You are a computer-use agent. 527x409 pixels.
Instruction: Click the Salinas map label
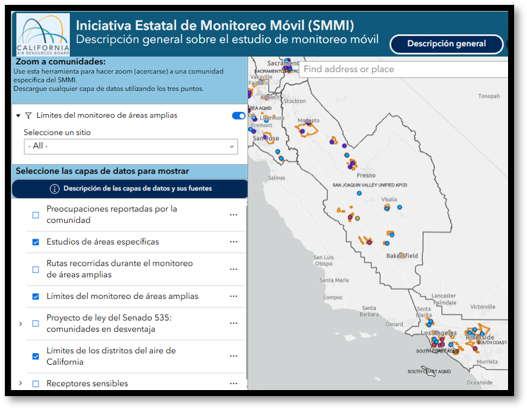(x=277, y=178)
